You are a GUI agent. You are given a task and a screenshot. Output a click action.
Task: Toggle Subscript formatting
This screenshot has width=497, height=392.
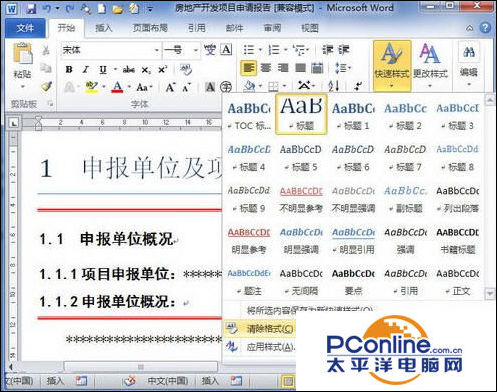pos(146,70)
